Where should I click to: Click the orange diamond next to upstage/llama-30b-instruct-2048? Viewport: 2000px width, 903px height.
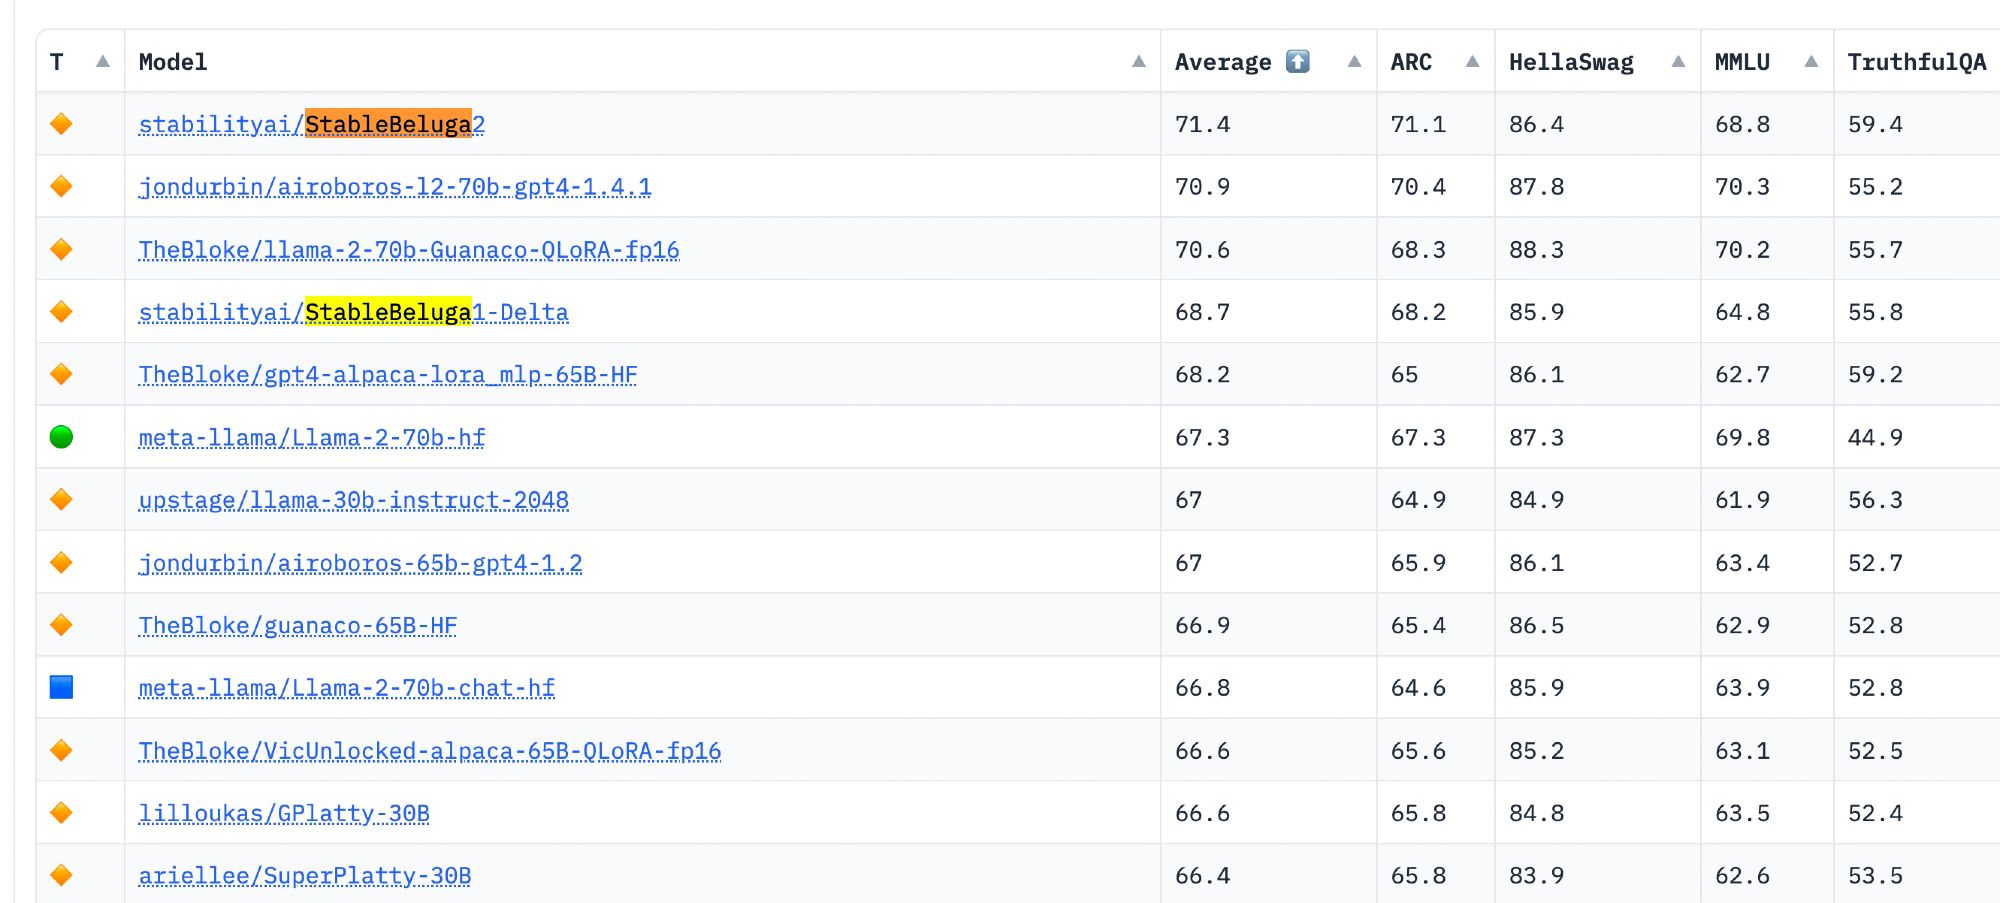[61, 499]
